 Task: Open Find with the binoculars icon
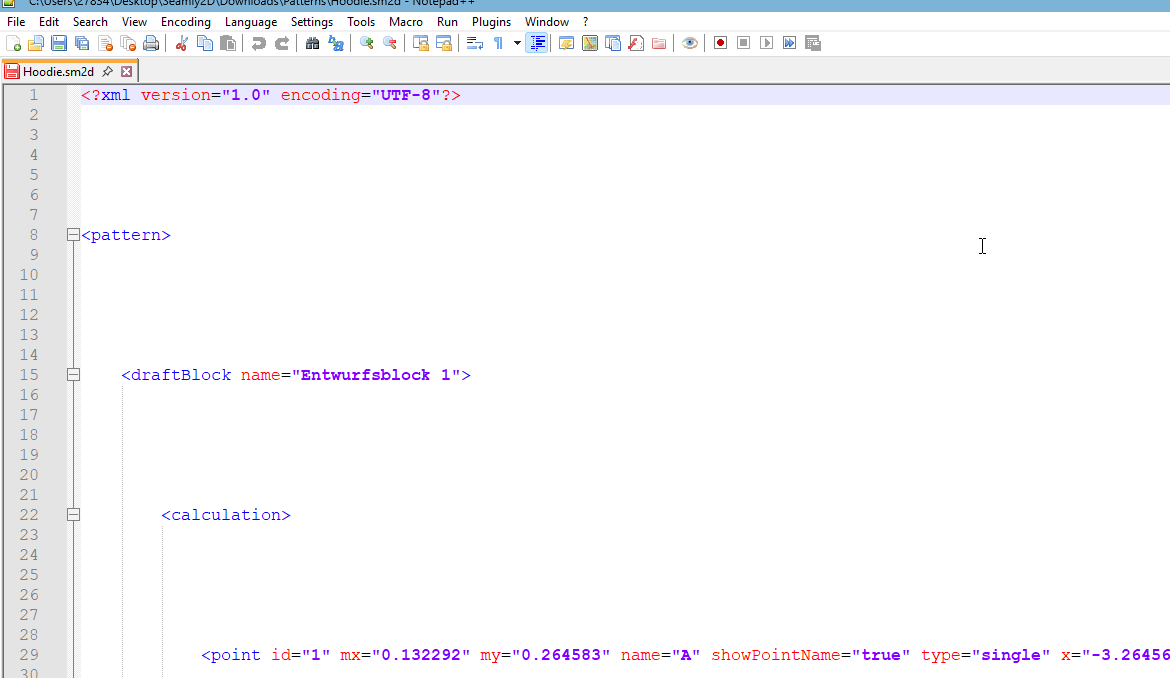pos(312,43)
